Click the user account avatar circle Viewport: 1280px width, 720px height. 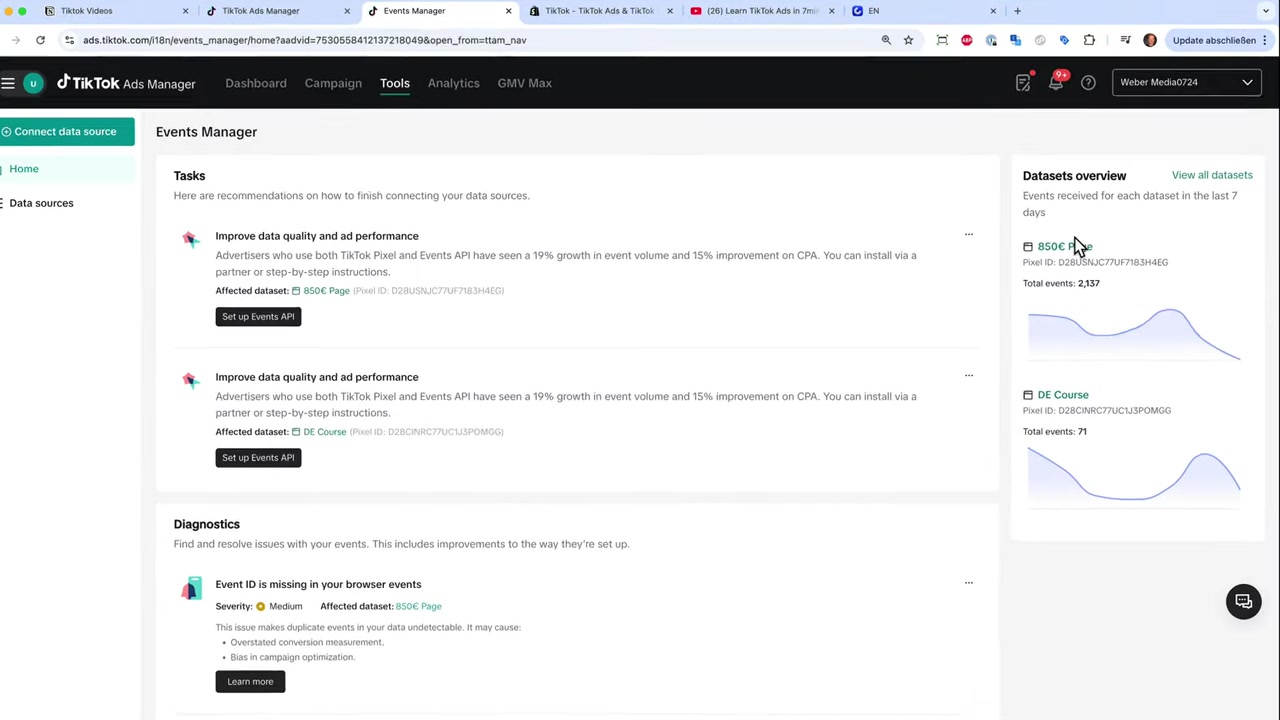[33, 83]
